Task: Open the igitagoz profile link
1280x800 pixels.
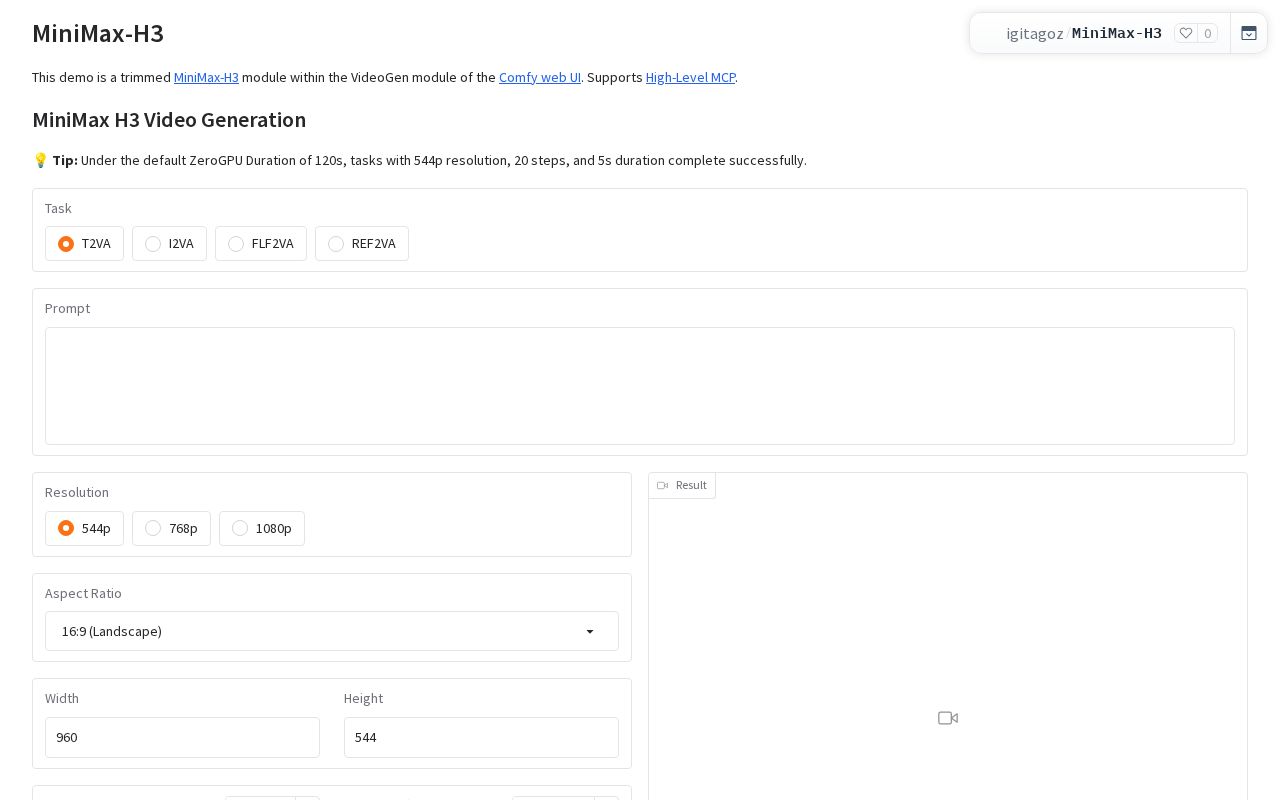Action: pos(1035,33)
